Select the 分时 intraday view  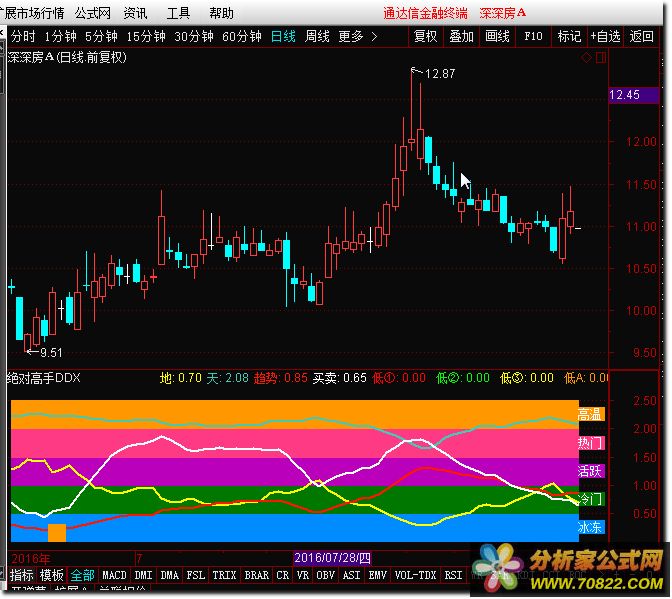click(22, 36)
